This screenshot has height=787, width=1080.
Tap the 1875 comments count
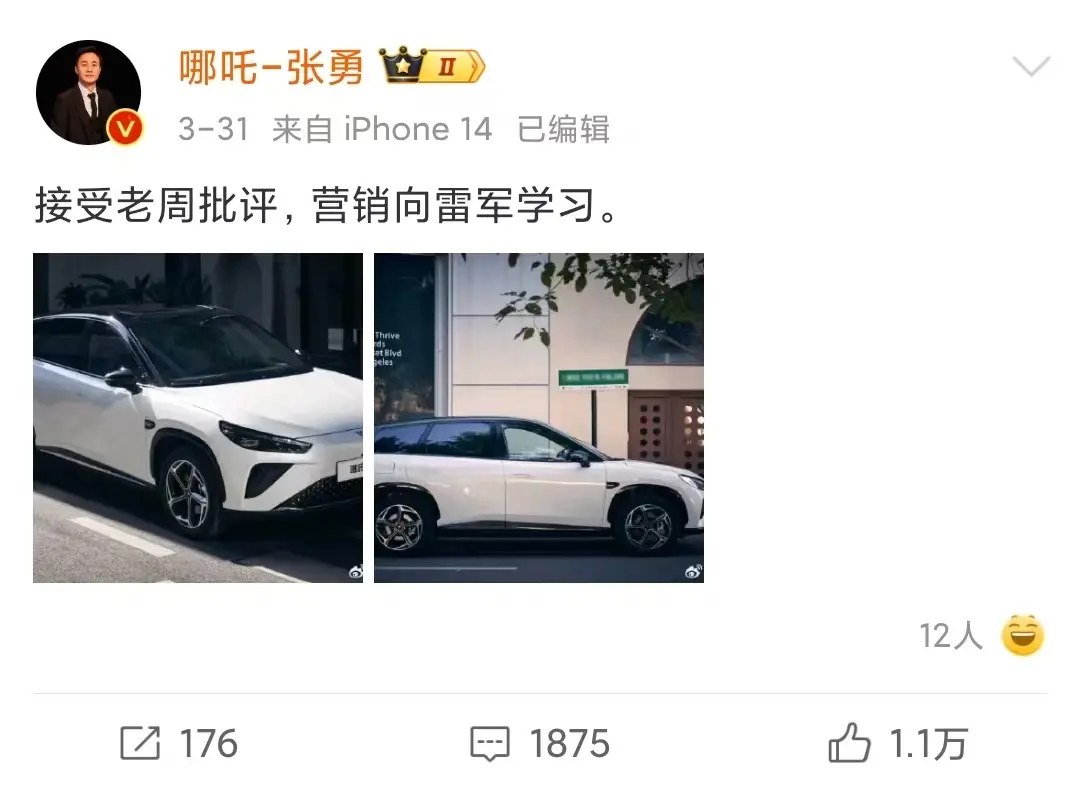pos(570,744)
